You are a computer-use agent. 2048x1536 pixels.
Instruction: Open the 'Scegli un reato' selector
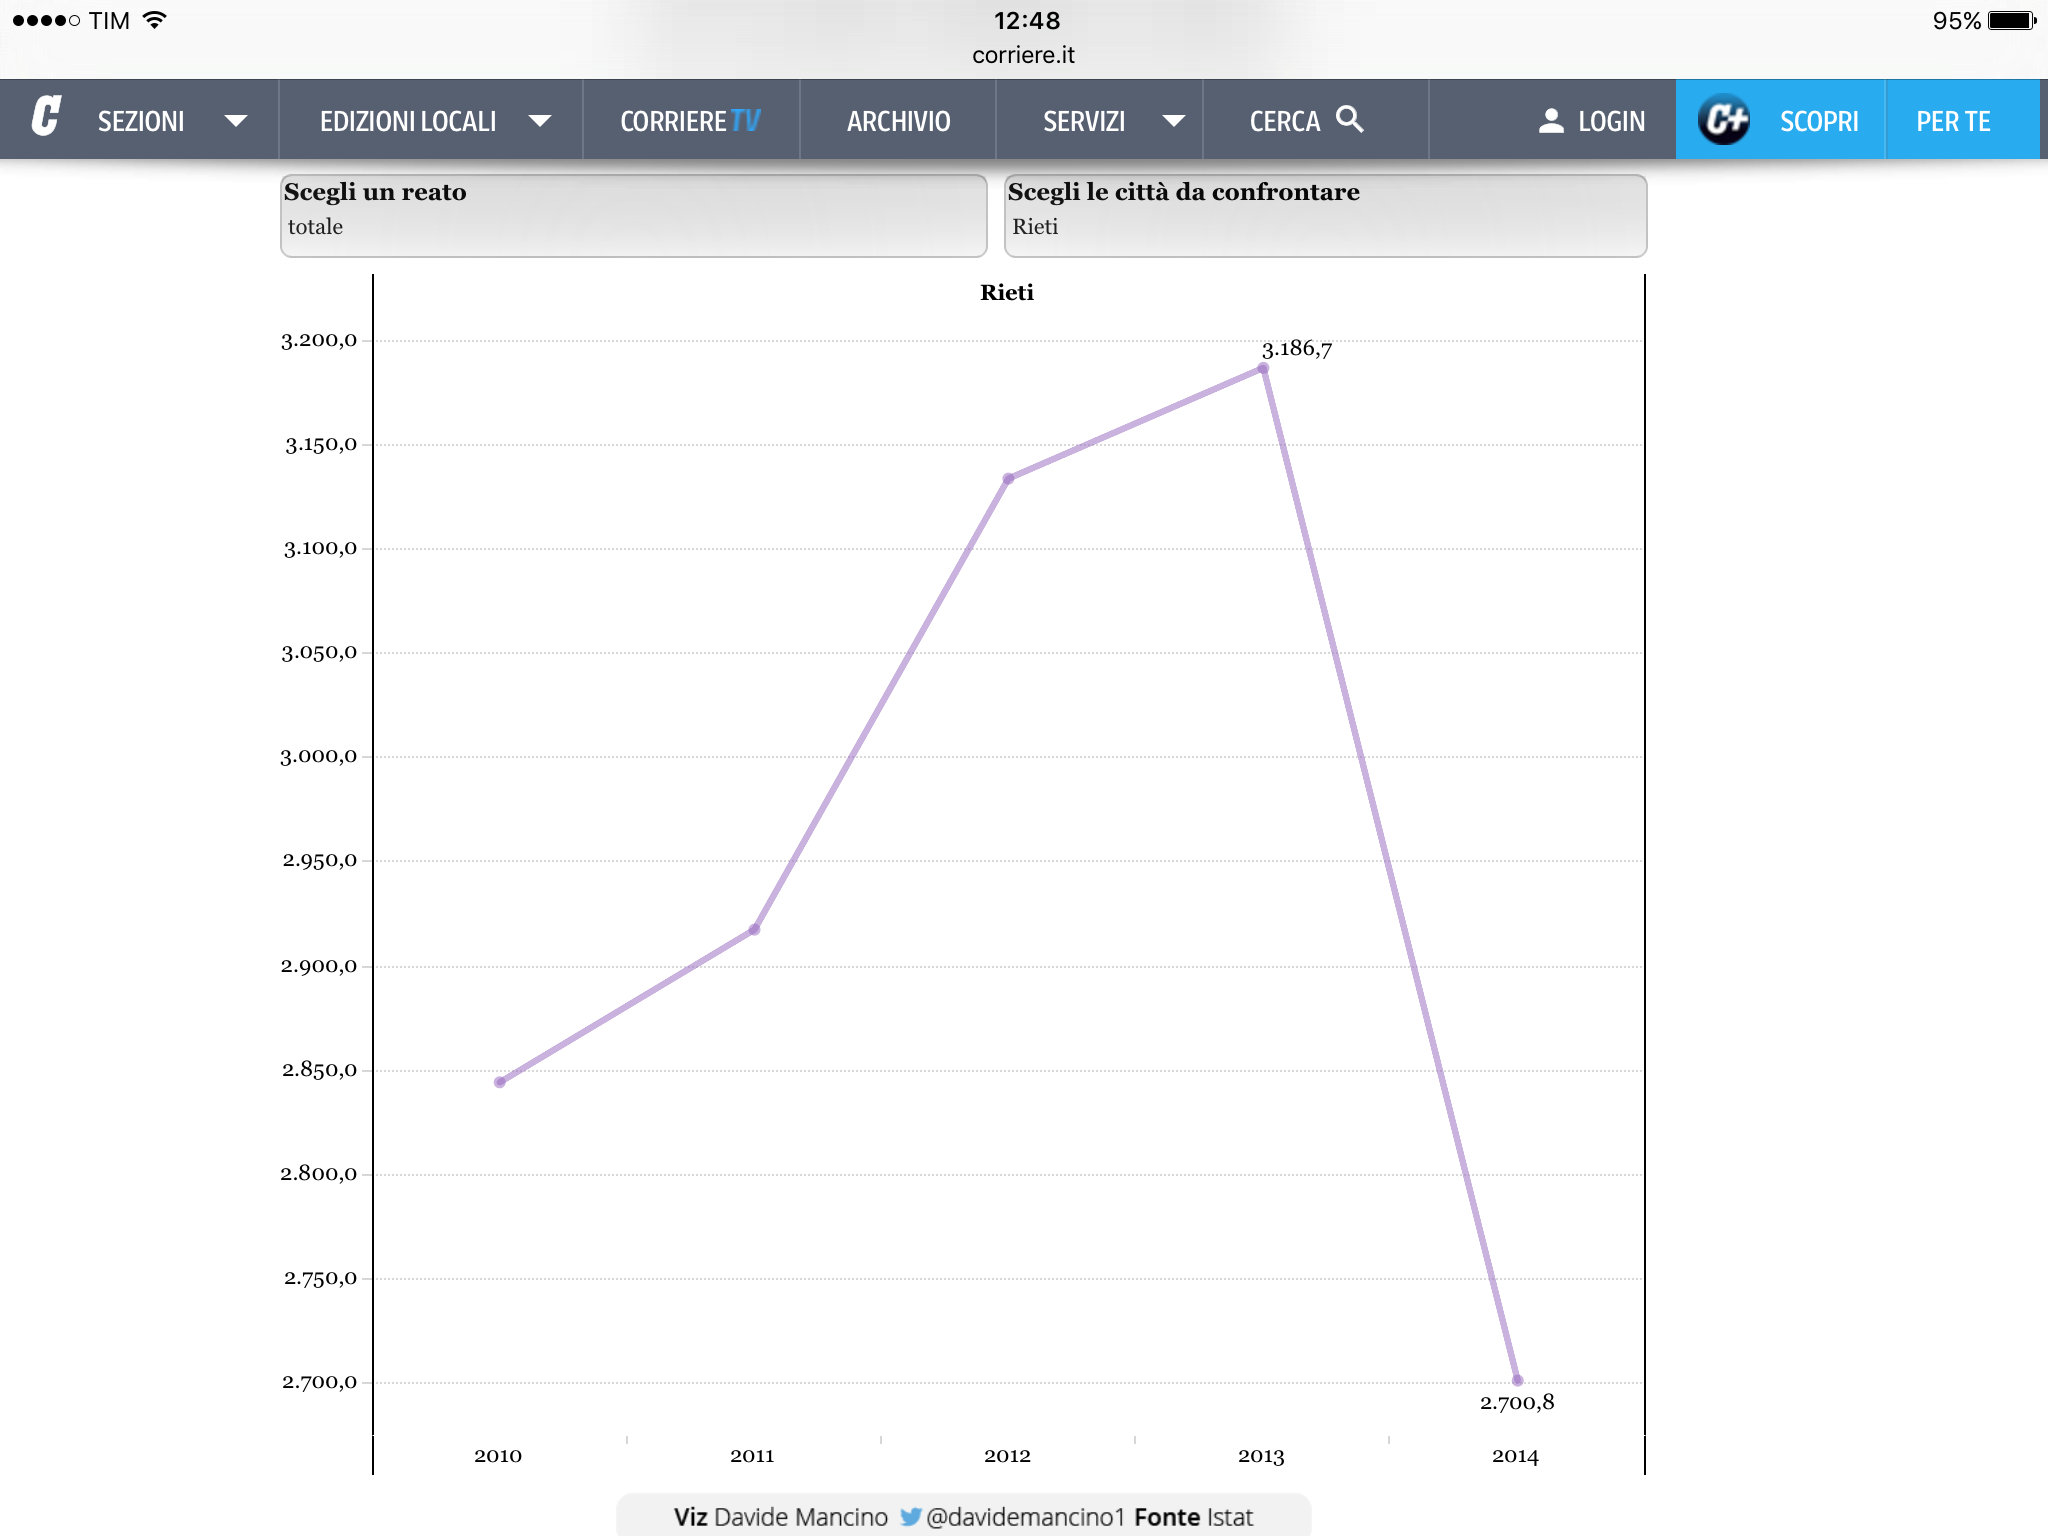633,215
